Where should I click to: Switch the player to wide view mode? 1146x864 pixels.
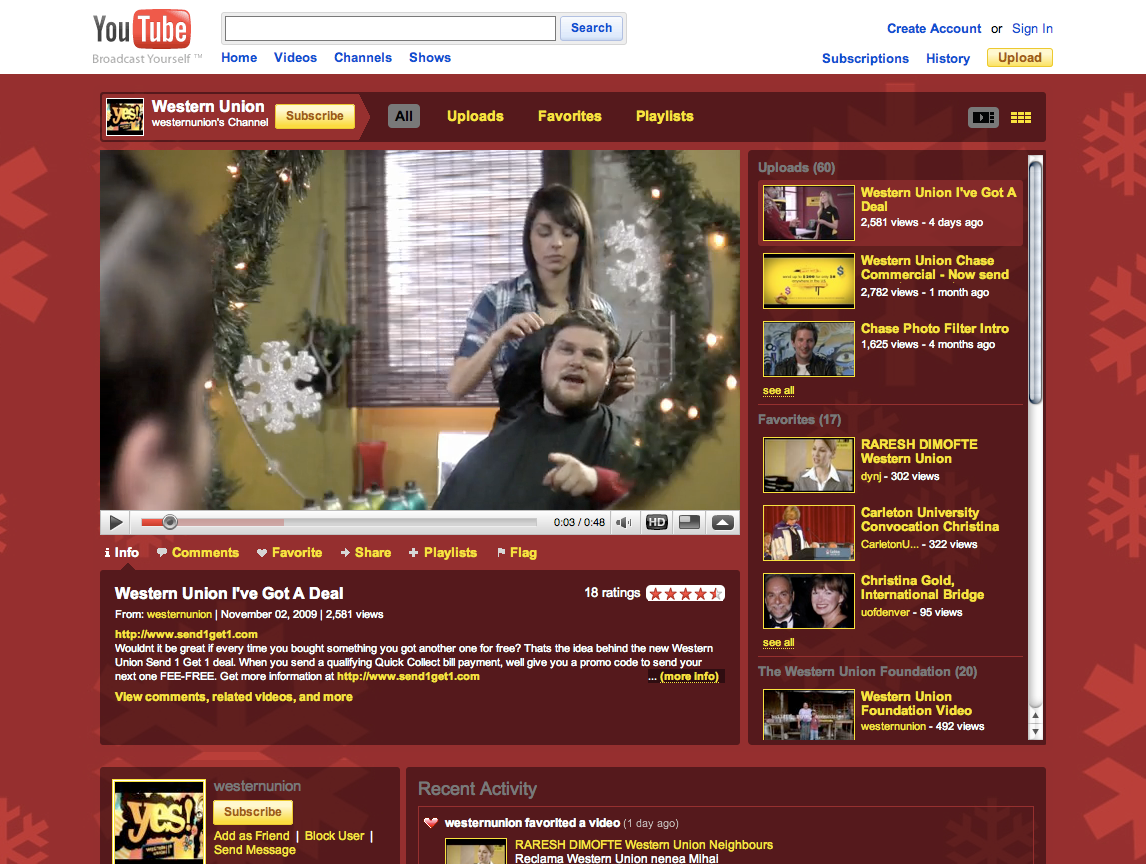pos(689,522)
